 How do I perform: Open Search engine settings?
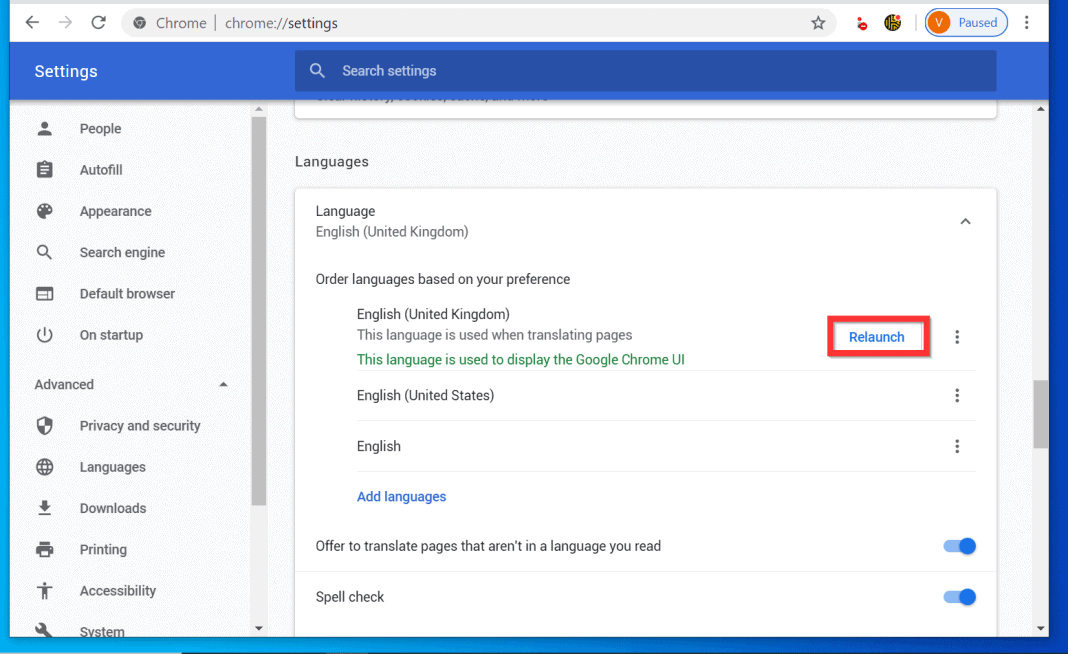click(x=122, y=252)
